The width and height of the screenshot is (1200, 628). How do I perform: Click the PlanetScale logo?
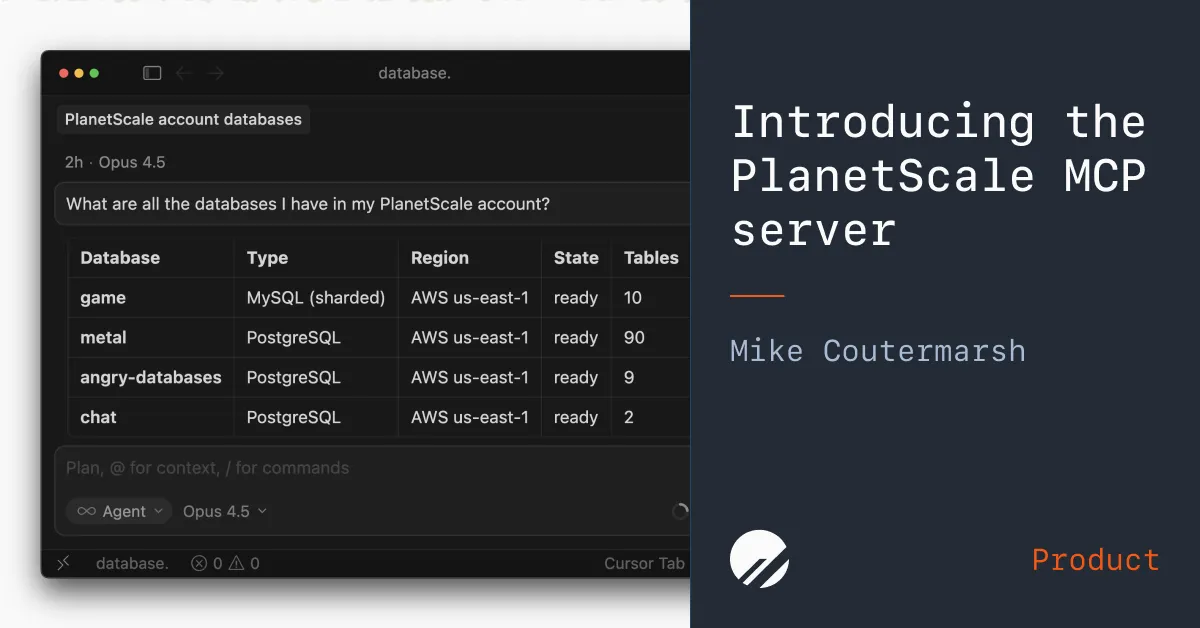pyautogui.click(x=759, y=558)
